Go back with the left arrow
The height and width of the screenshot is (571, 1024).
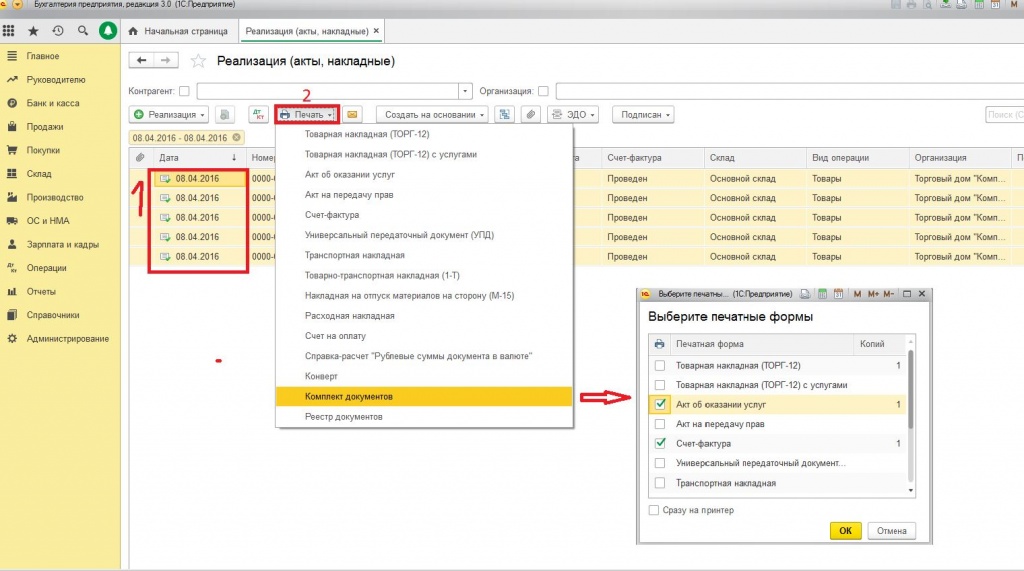point(142,60)
